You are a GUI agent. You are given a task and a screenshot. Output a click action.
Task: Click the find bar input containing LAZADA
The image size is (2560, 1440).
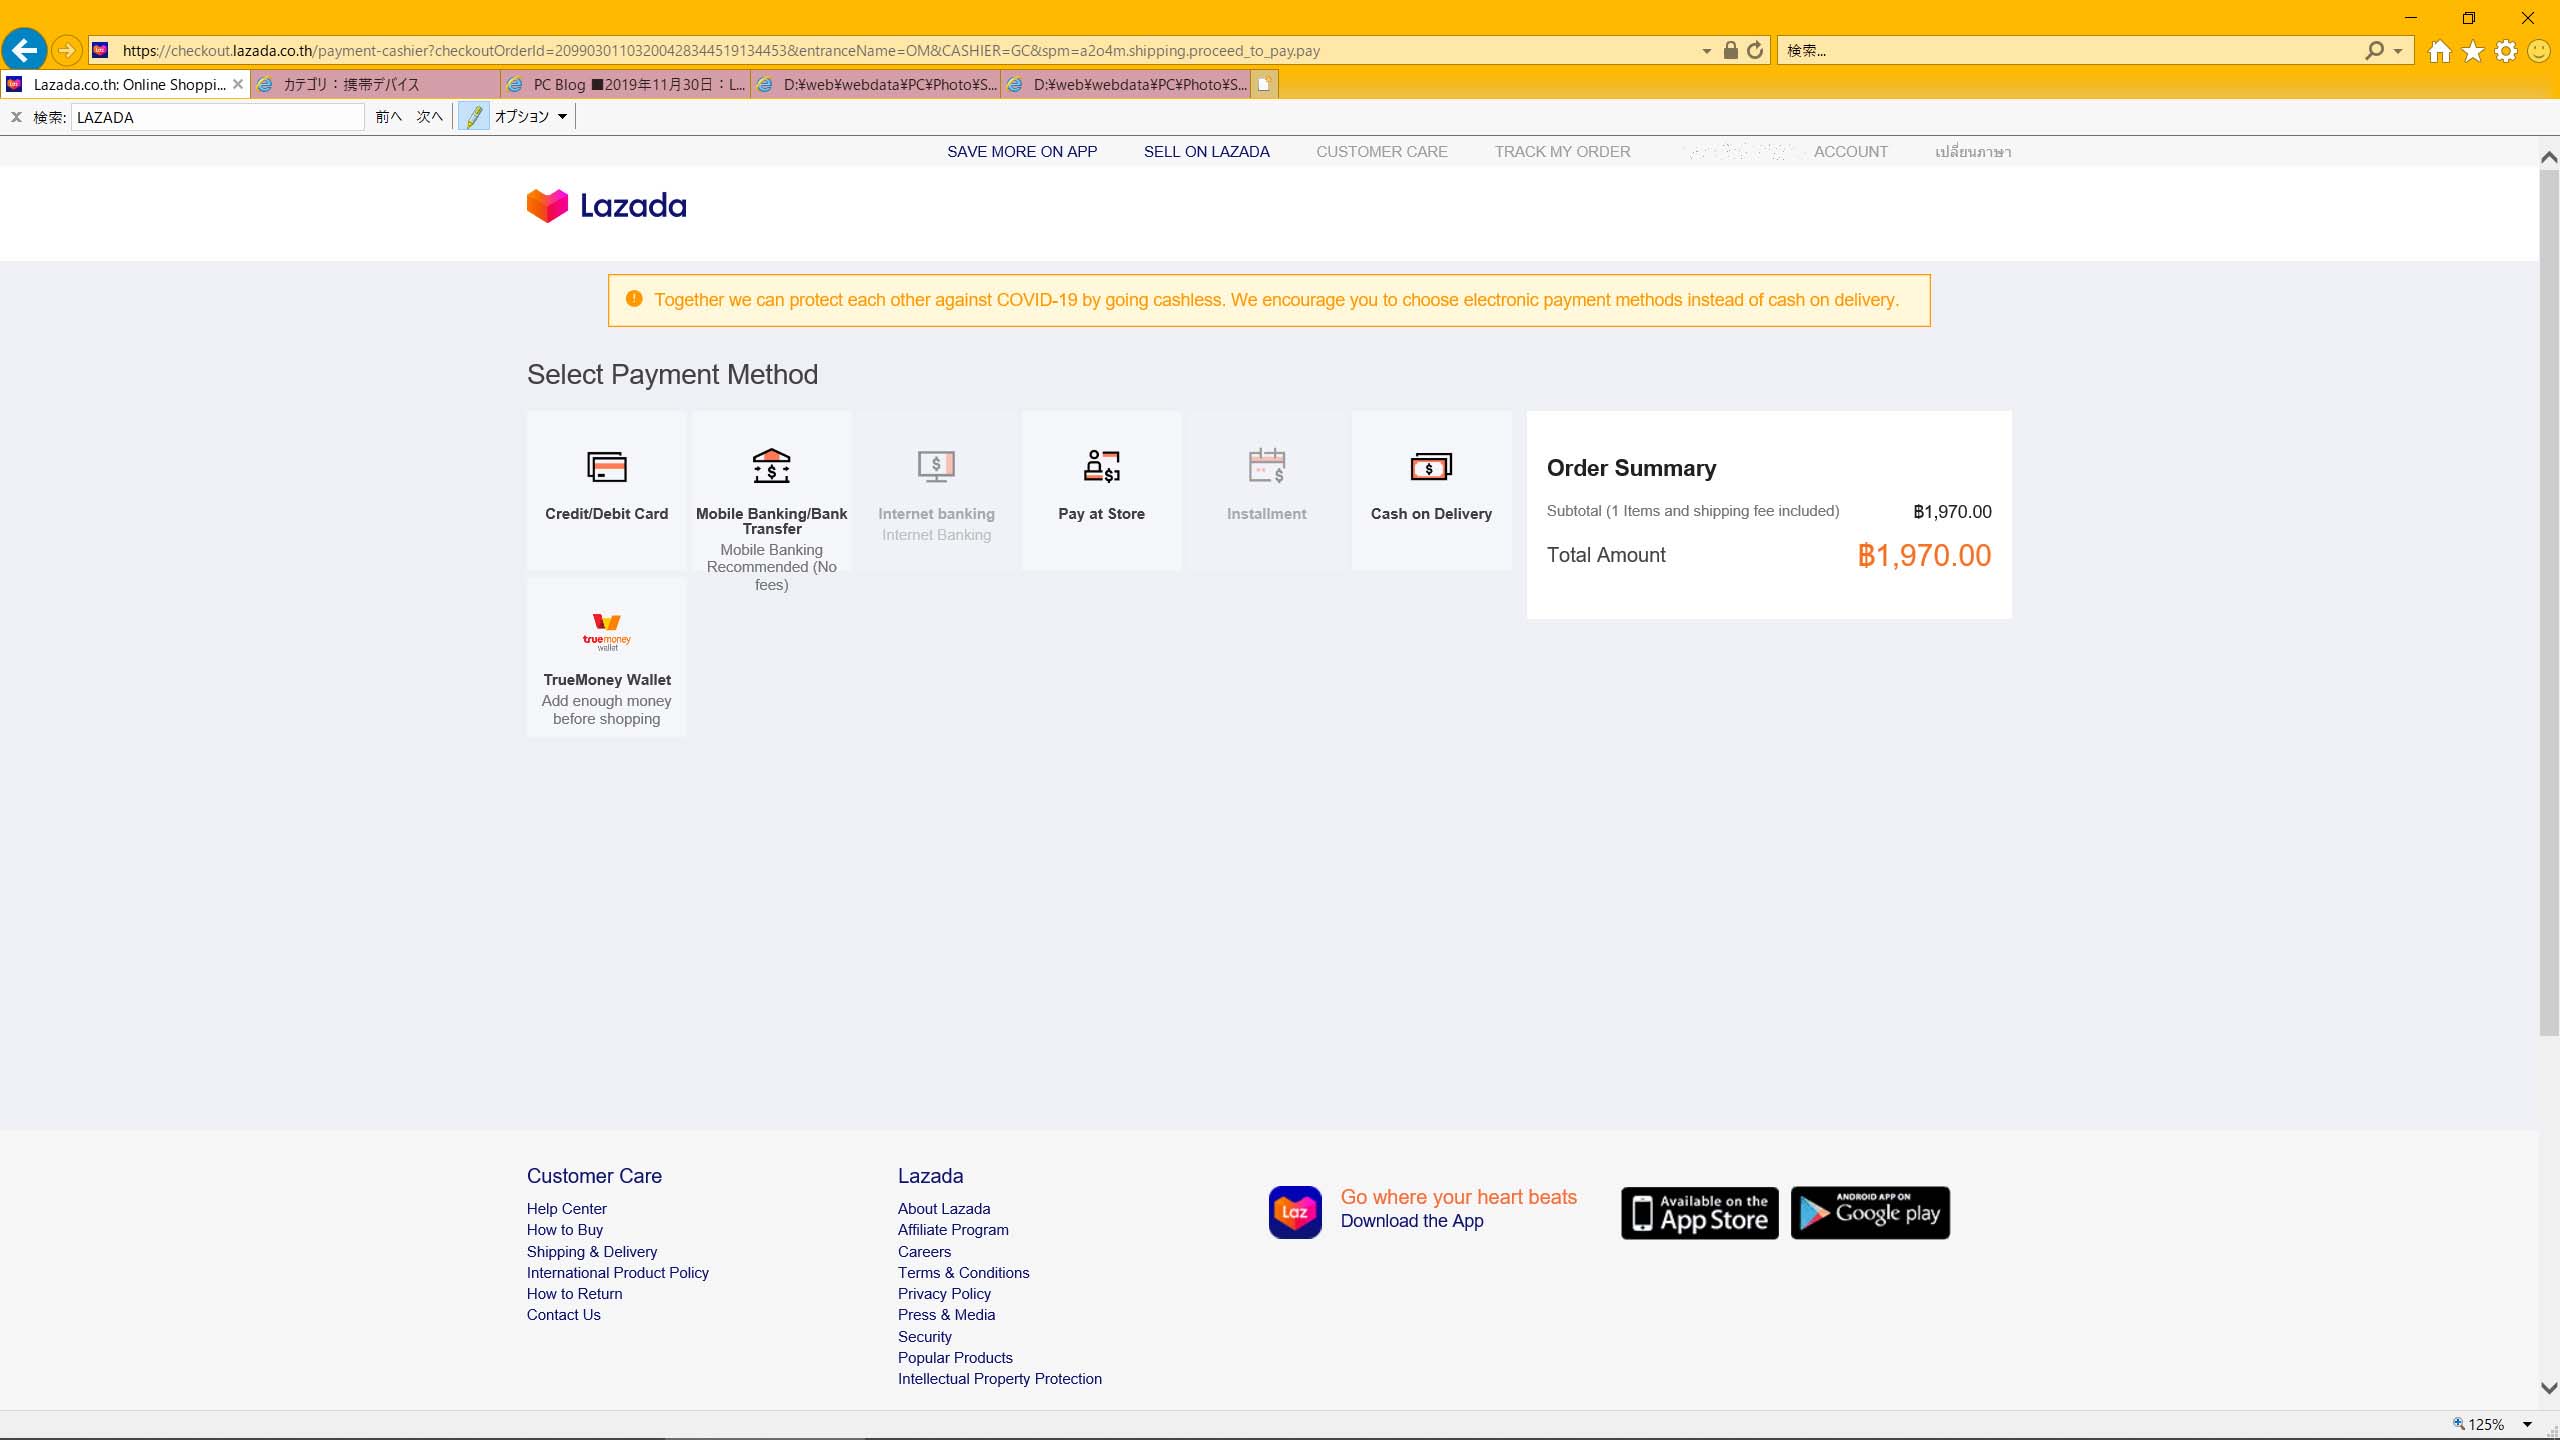tap(217, 117)
